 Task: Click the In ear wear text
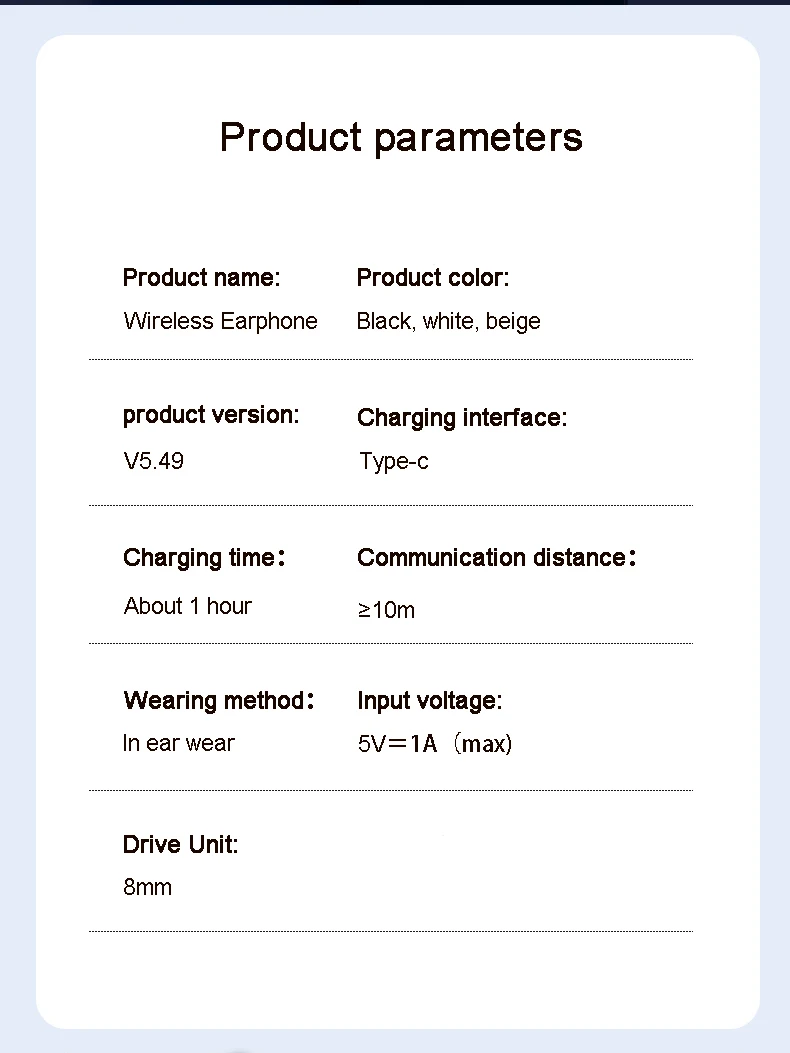point(179,743)
